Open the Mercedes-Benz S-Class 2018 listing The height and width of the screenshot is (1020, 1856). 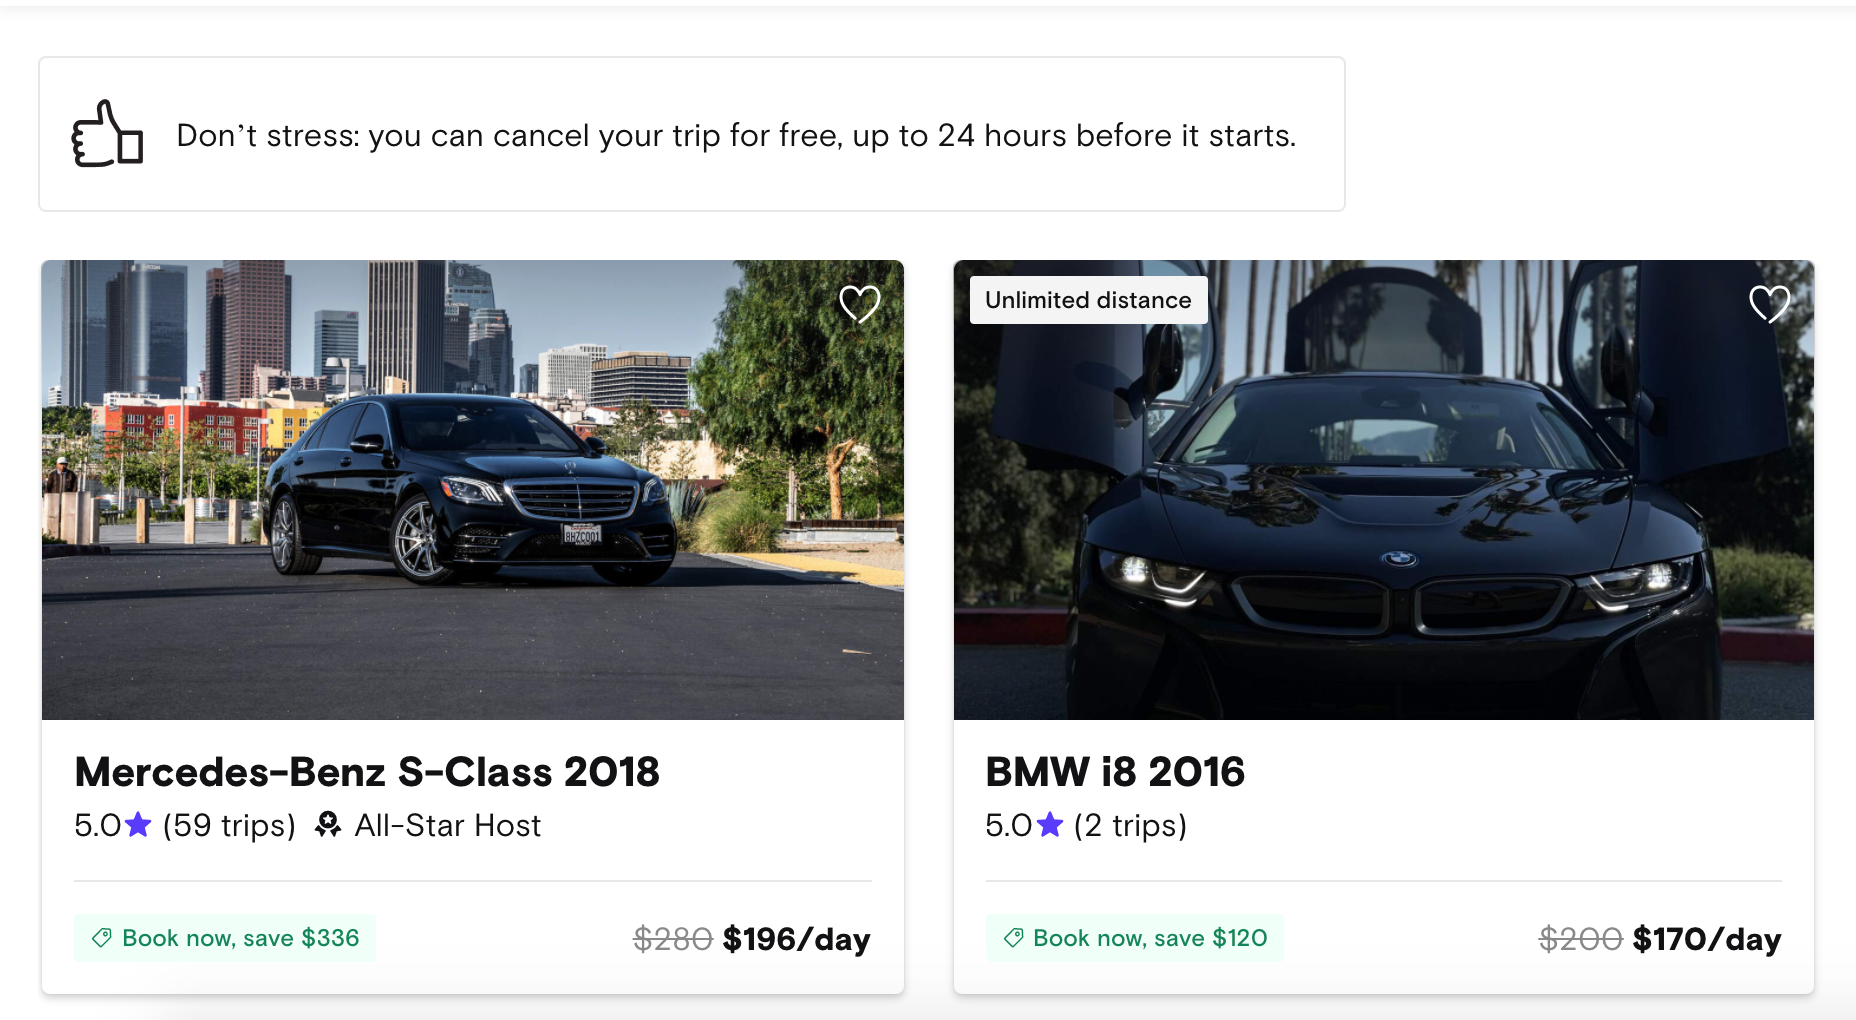click(367, 771)
